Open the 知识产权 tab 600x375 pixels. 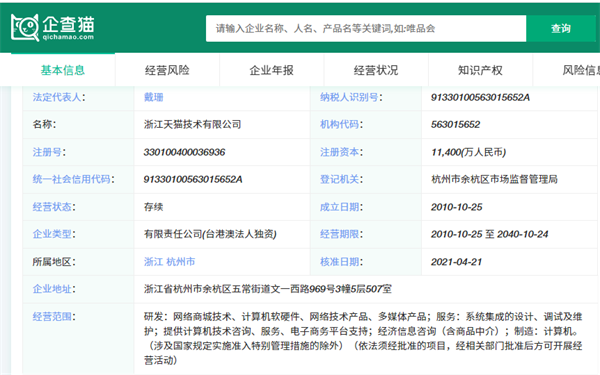480,70
